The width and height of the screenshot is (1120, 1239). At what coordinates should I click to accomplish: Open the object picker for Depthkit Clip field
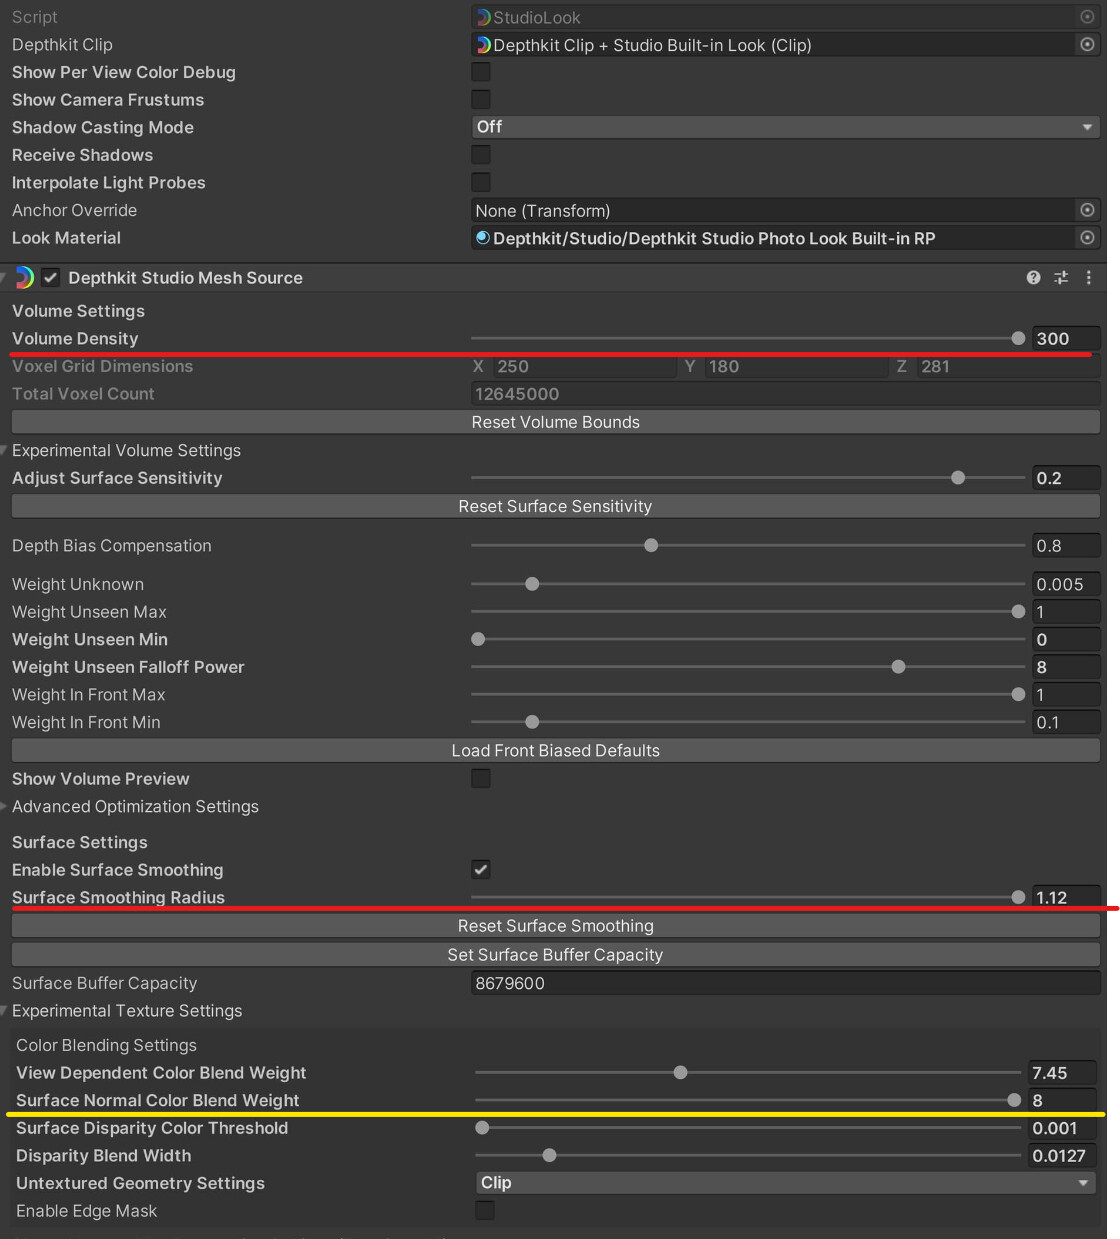click(x=1087, y=45)
